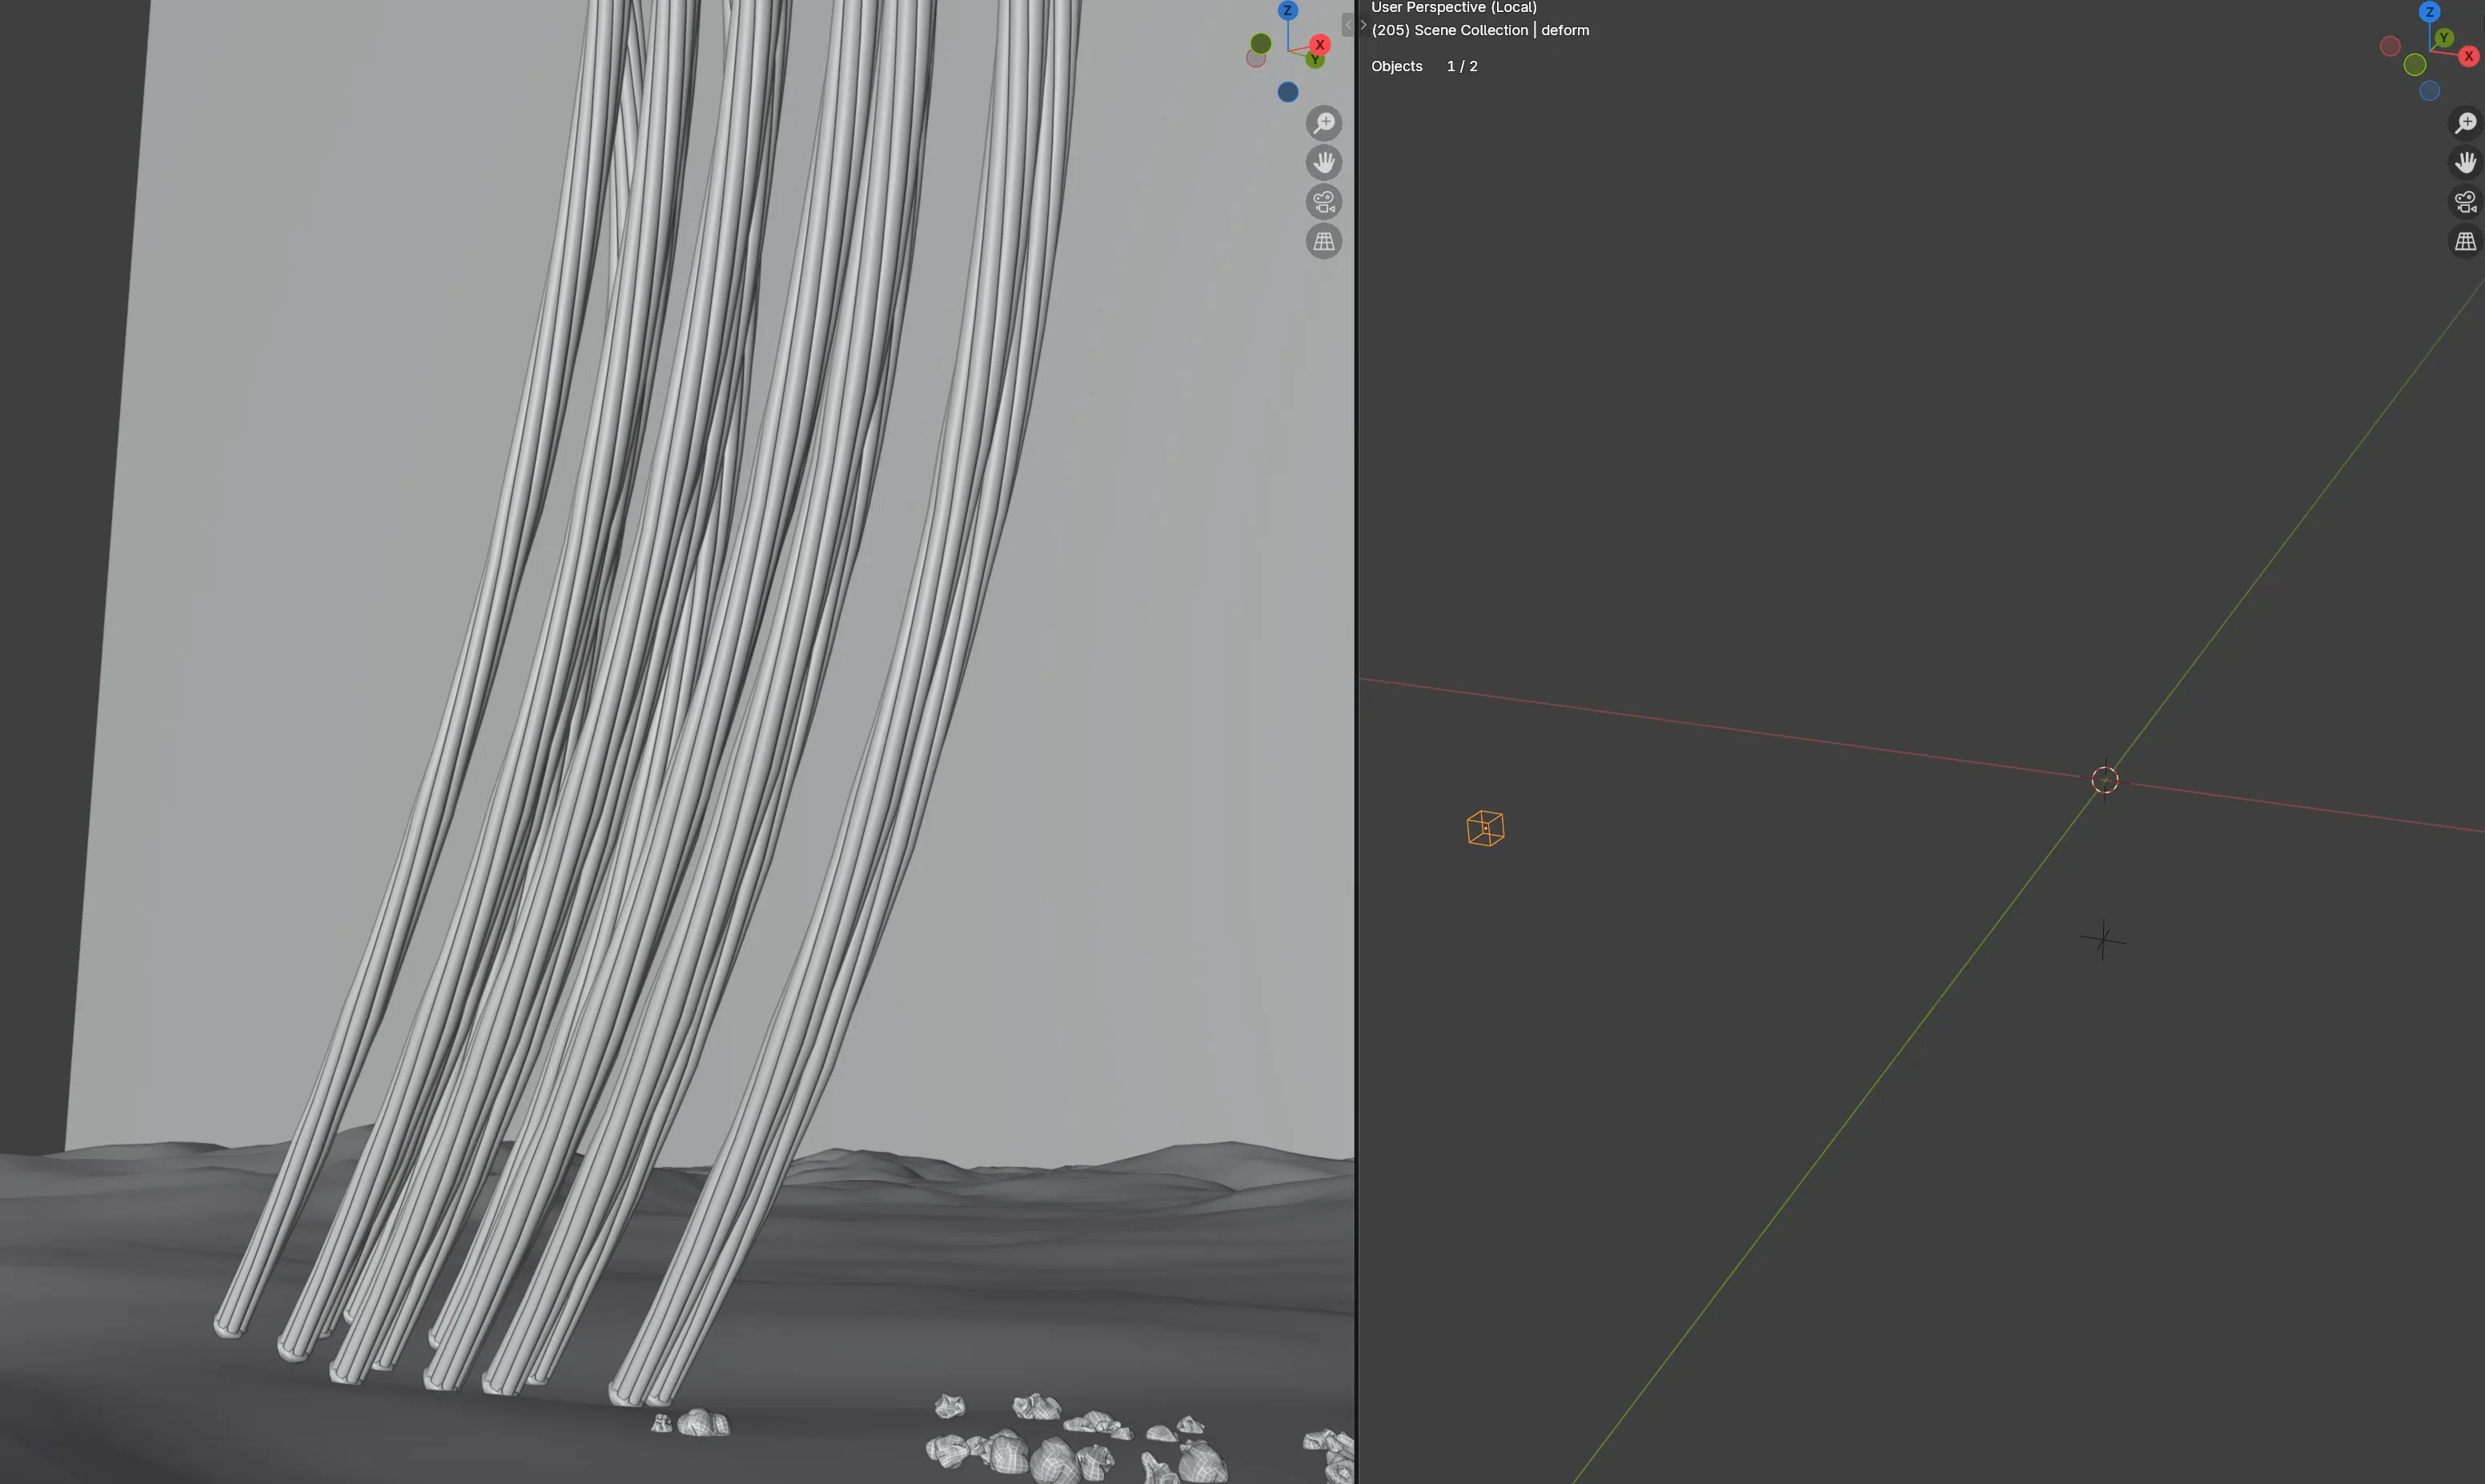Image resolution: width=2485 pixels, height=1484 pixels.
Task: Switch perspective/orthographic in the left viewport
Action: [1323, 242]
